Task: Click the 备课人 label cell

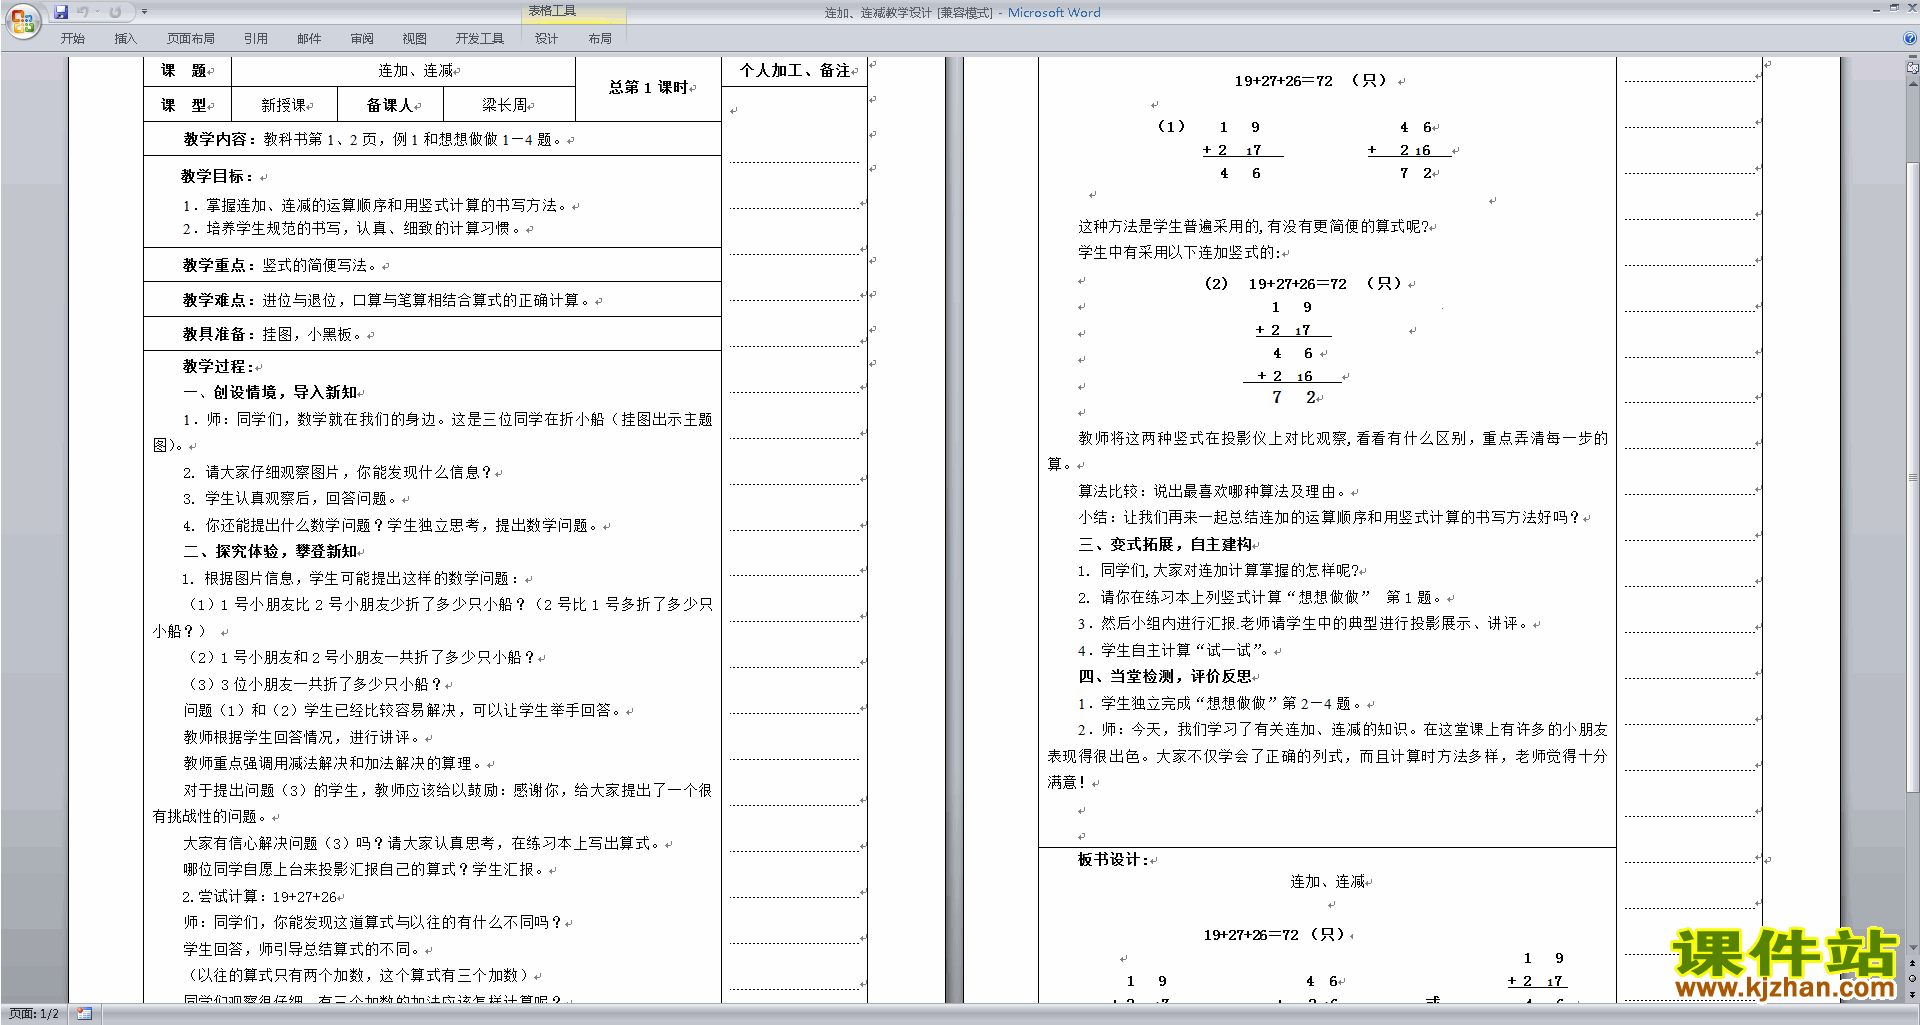Action: (389, 105)
